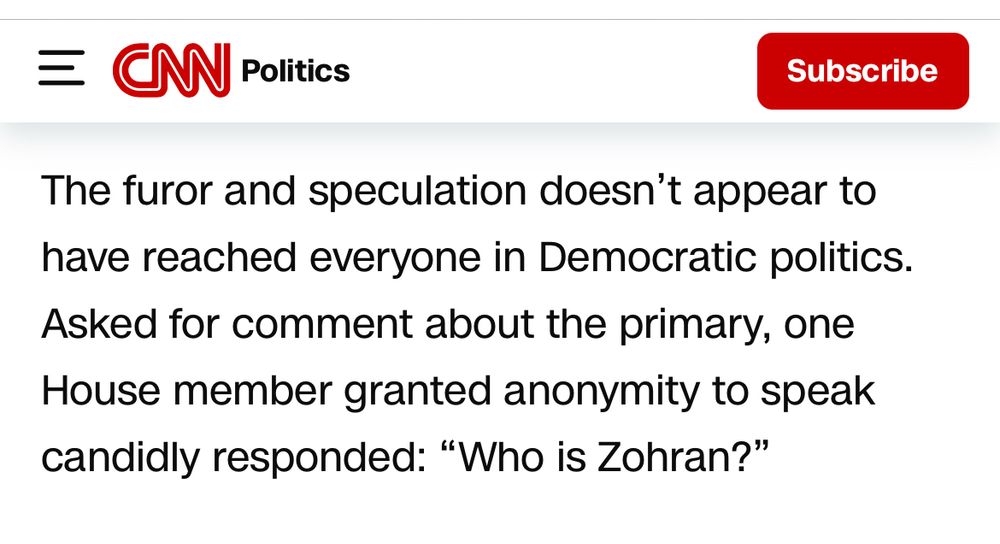
Task: Click the word "furor" in first line
Action: 166,191
